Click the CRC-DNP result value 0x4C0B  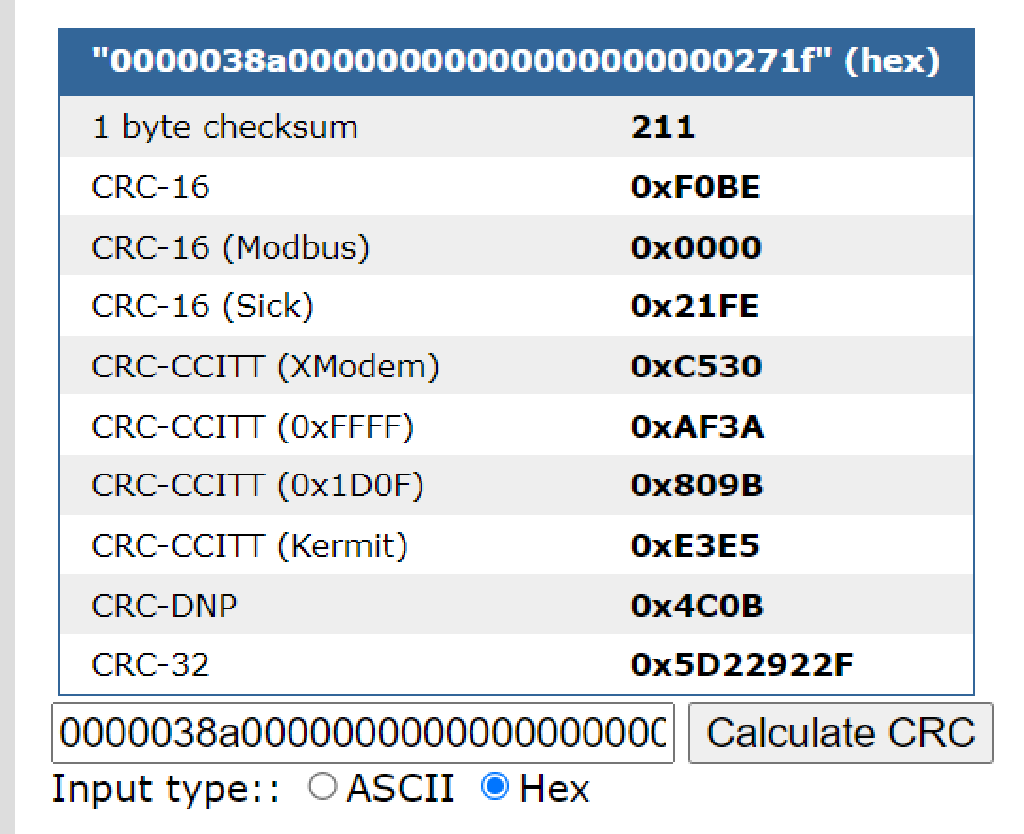point(697,605)
